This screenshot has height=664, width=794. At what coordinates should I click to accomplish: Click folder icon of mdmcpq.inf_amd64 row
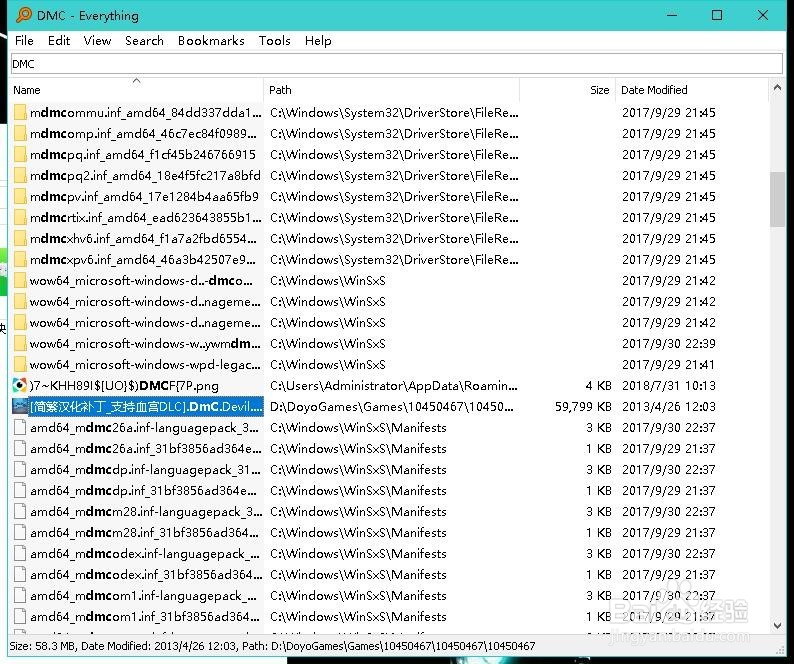(20, 154)
